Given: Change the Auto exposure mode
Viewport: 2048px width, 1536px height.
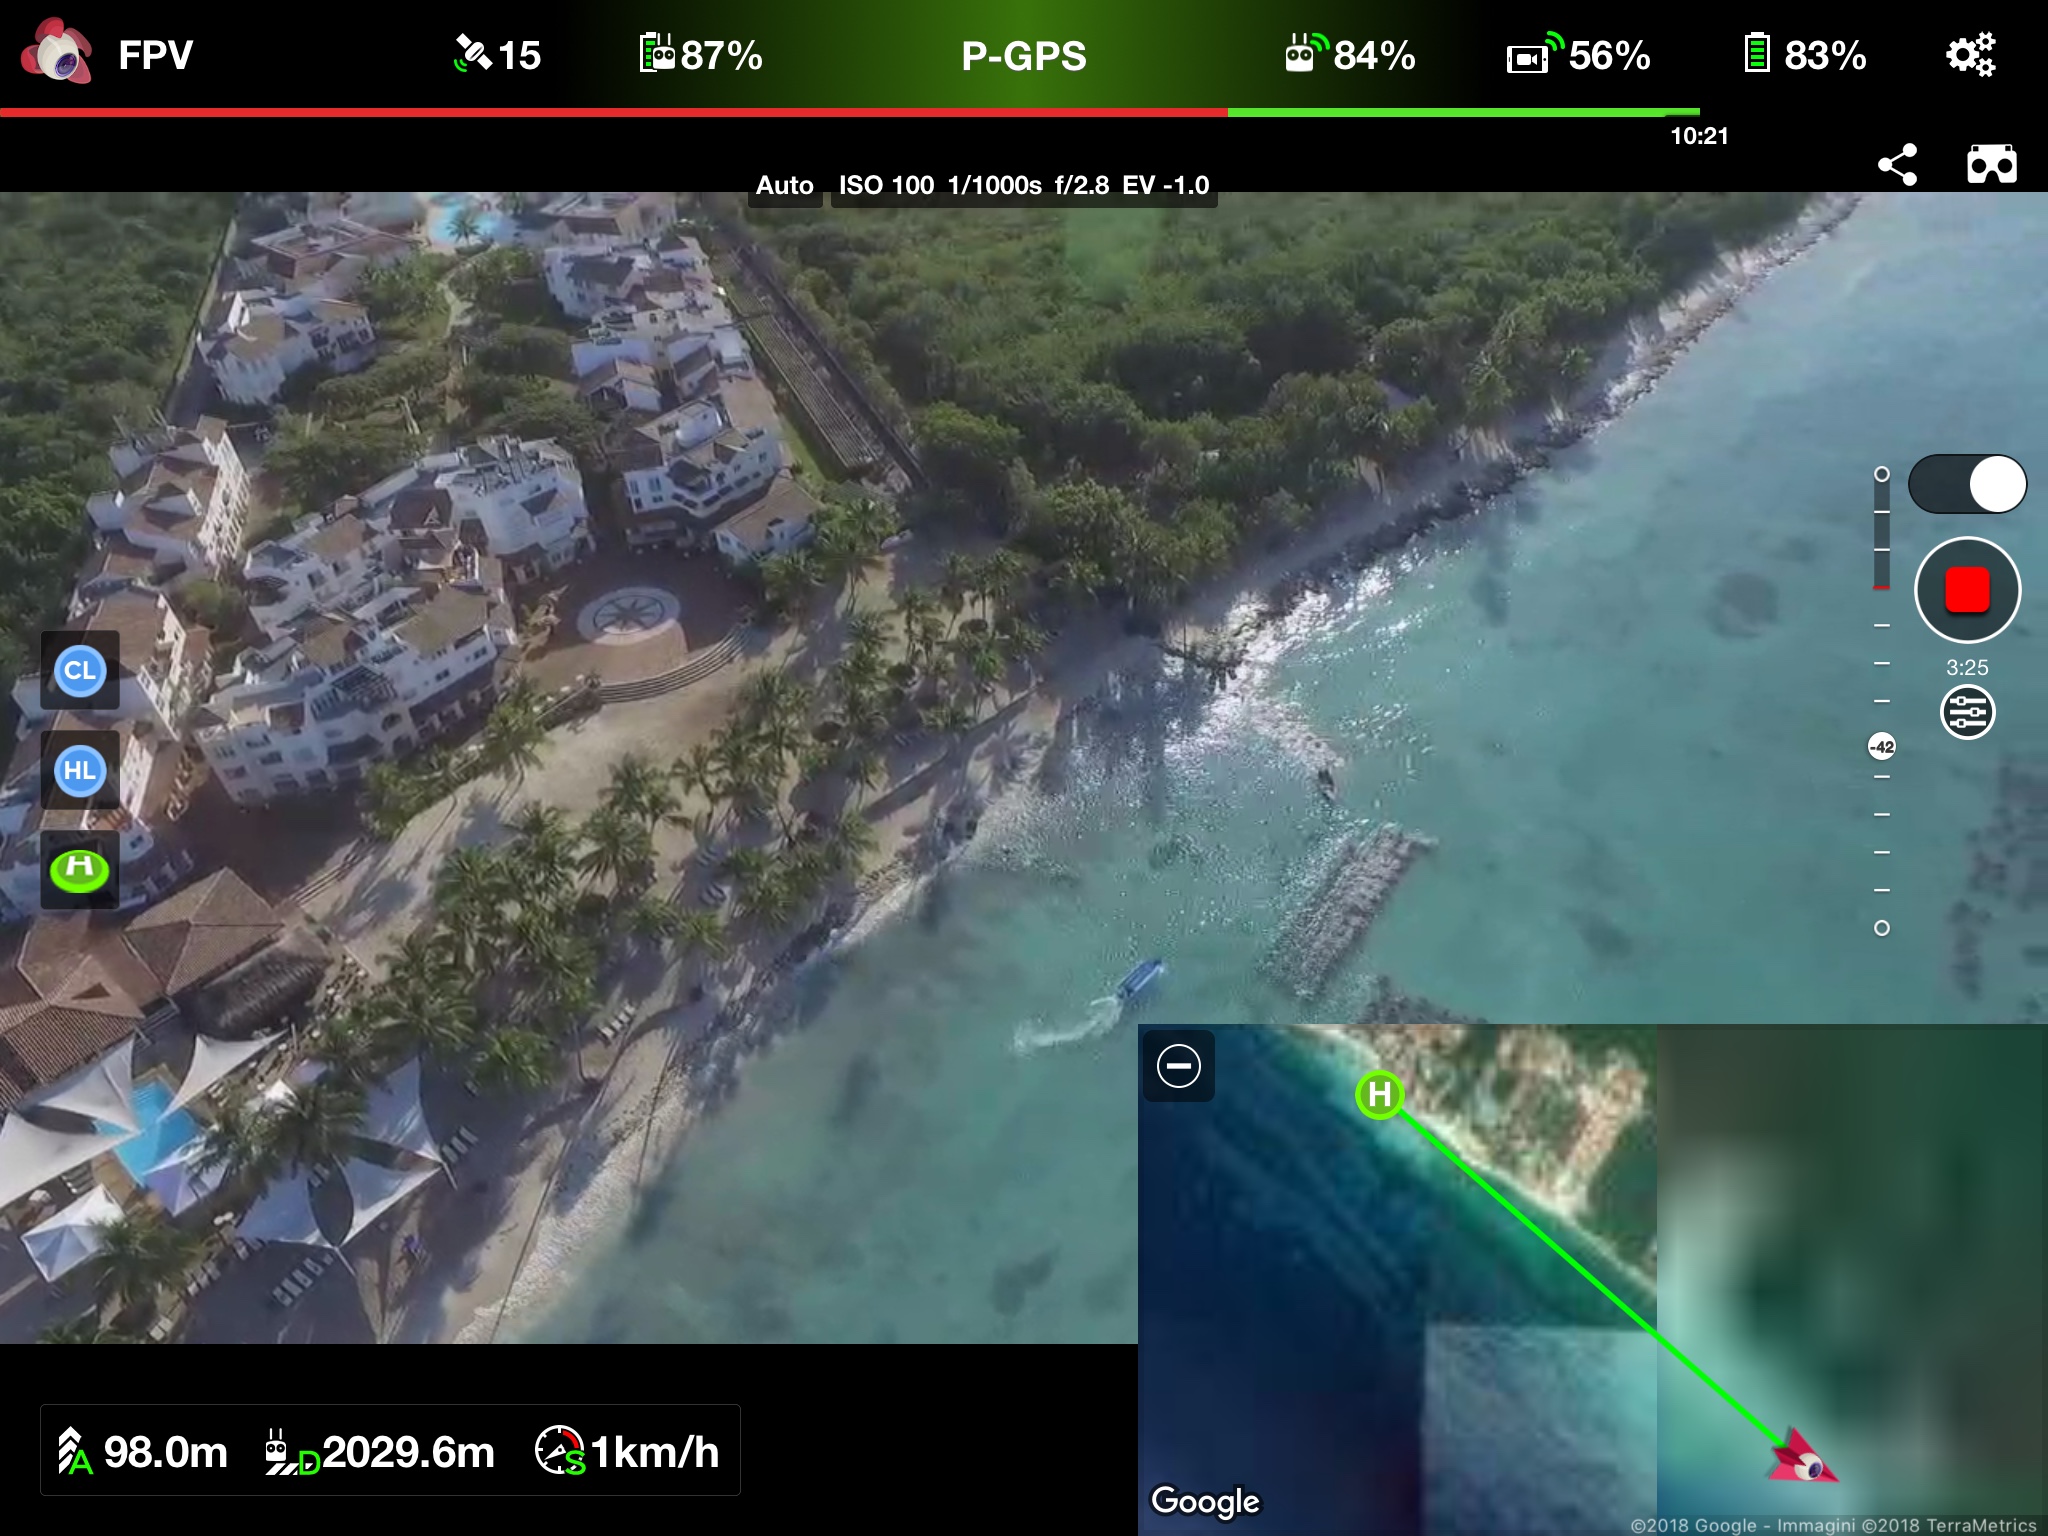Looking at the screenshot, I should 785,185.
